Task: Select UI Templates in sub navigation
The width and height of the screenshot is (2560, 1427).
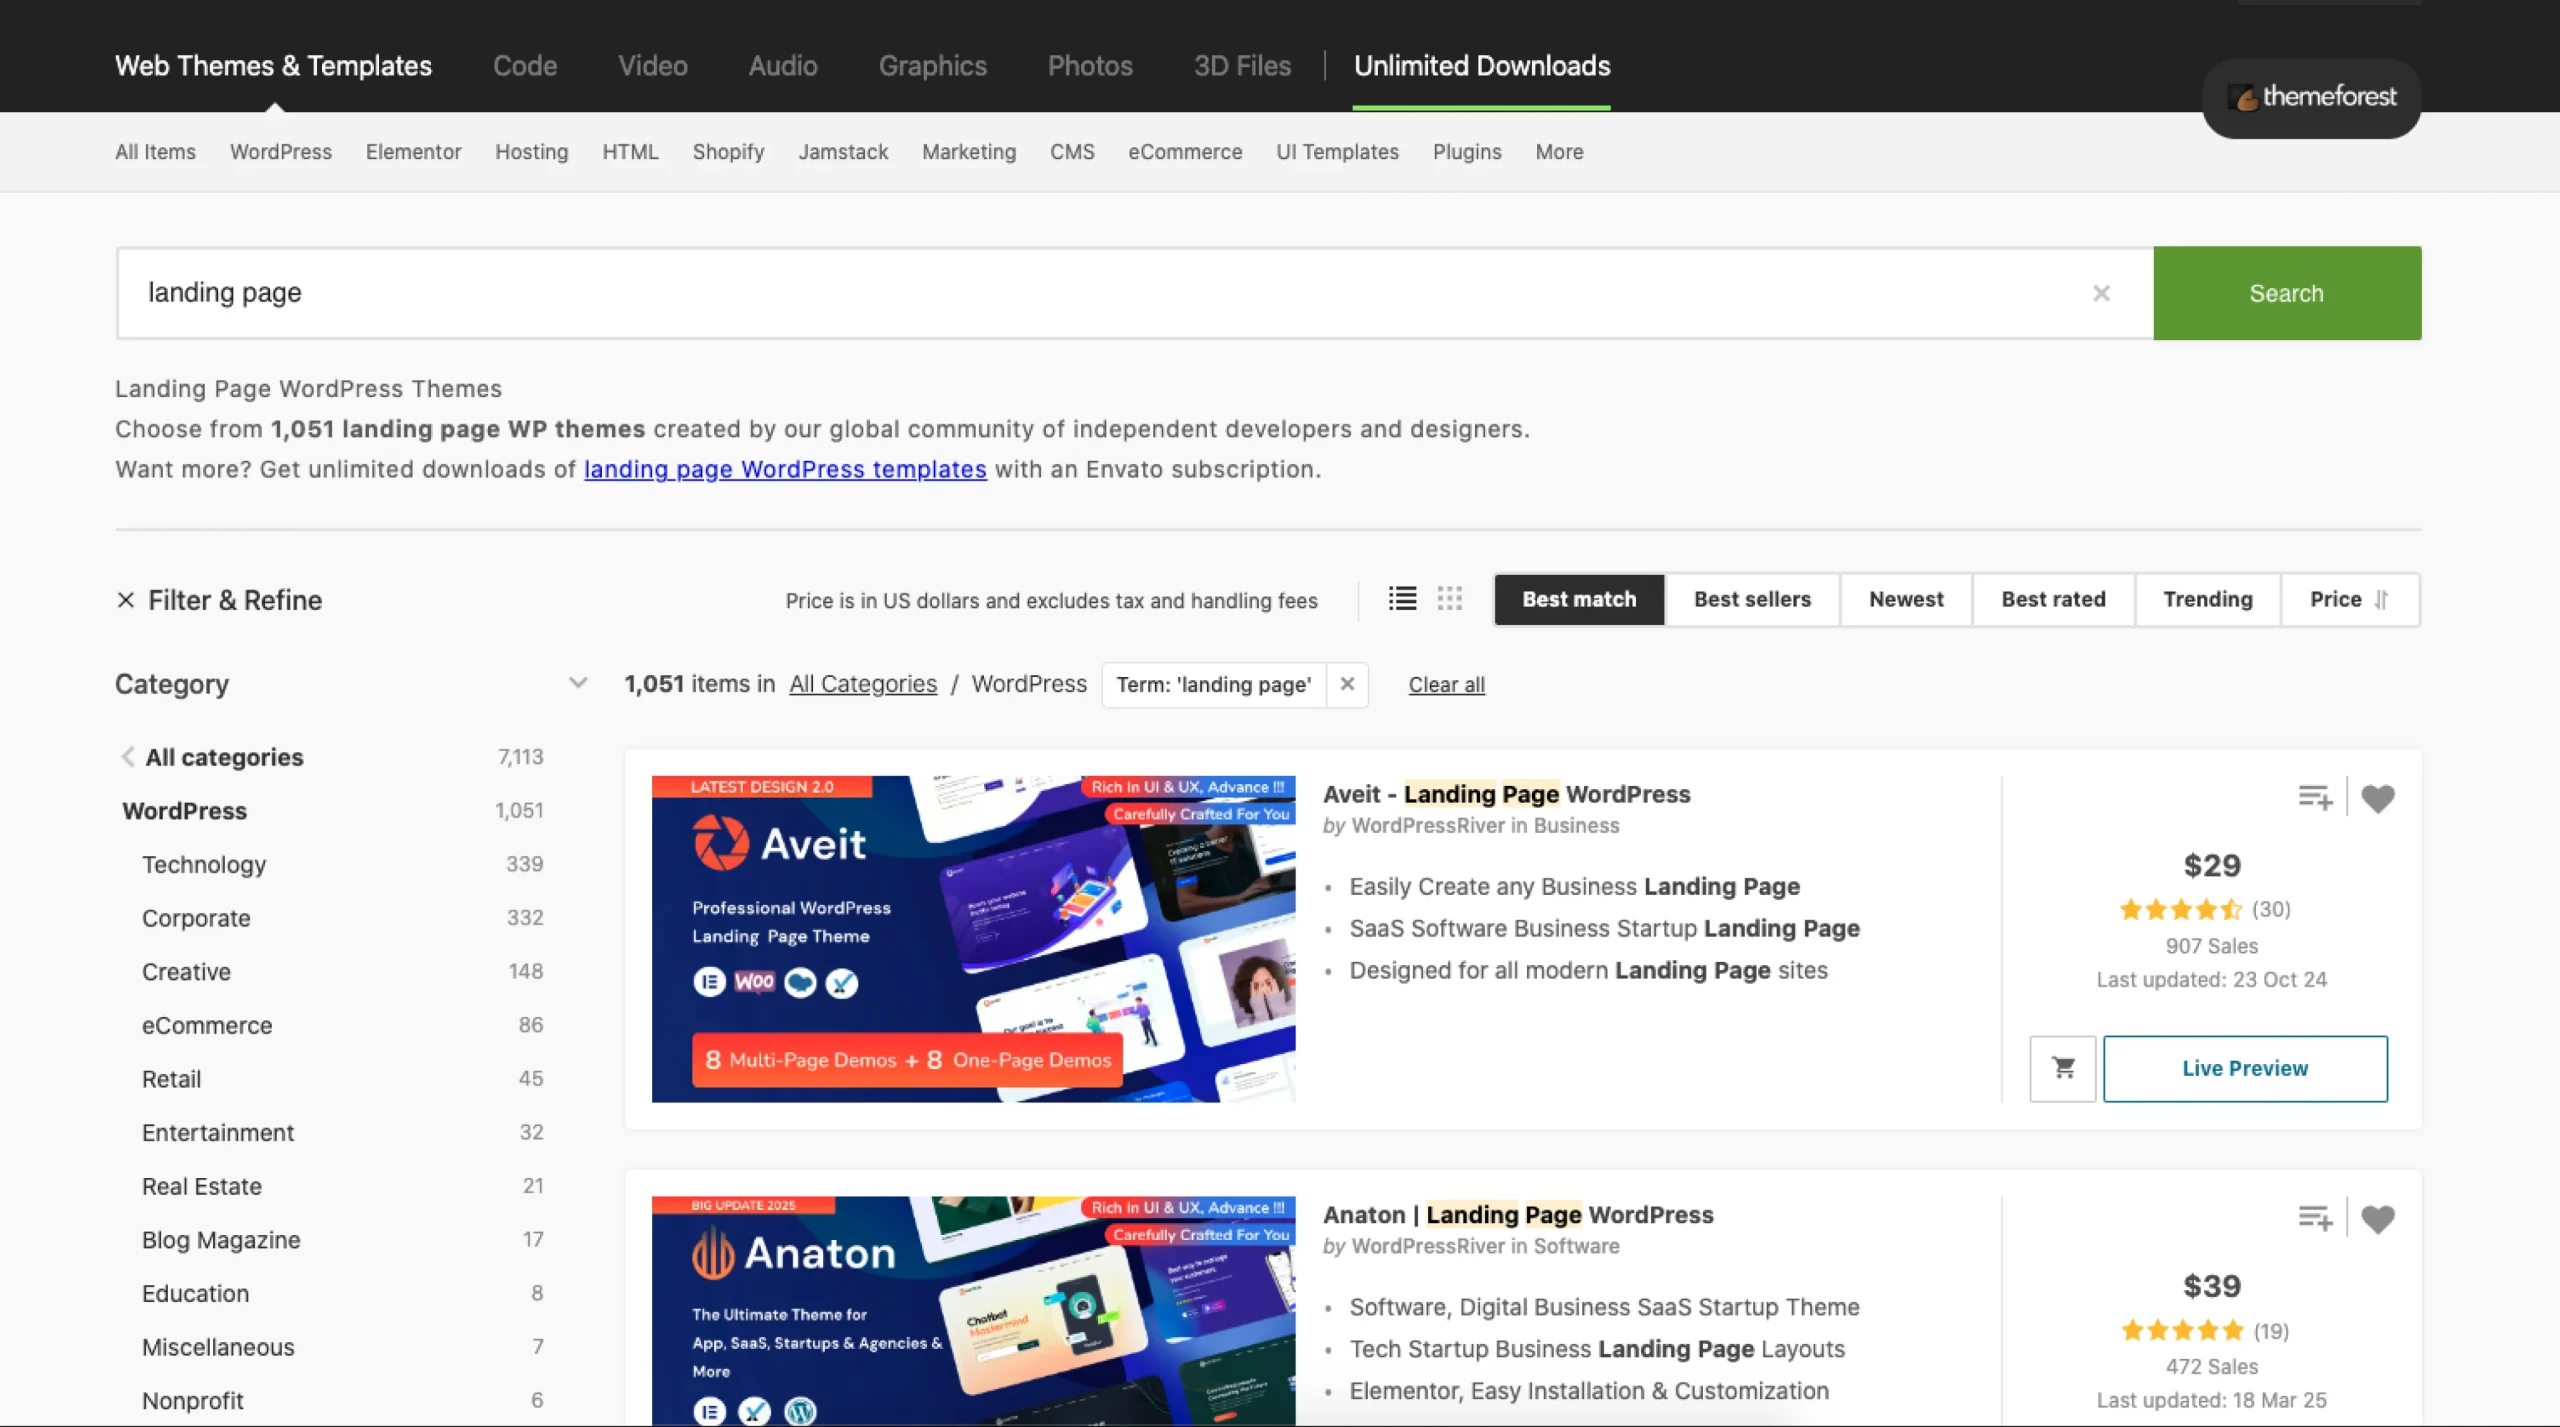Action: [x=1337, y=152]
